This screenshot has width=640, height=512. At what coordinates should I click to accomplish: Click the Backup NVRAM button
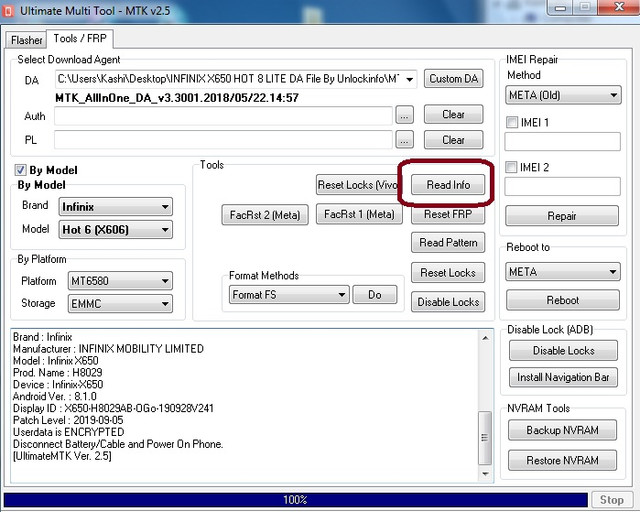tap(562, 430)
